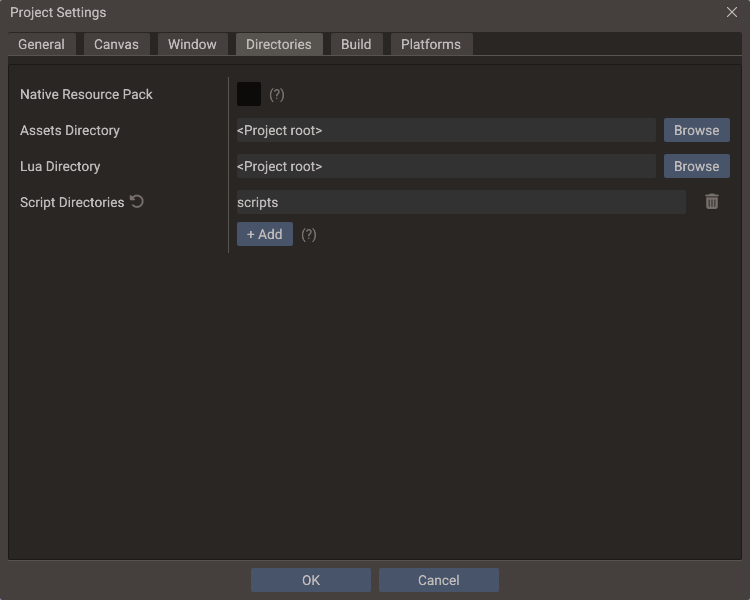This screenshot has height=600, width=750.
Task: Edit the scripts directory field
Action: click(461, 202)
